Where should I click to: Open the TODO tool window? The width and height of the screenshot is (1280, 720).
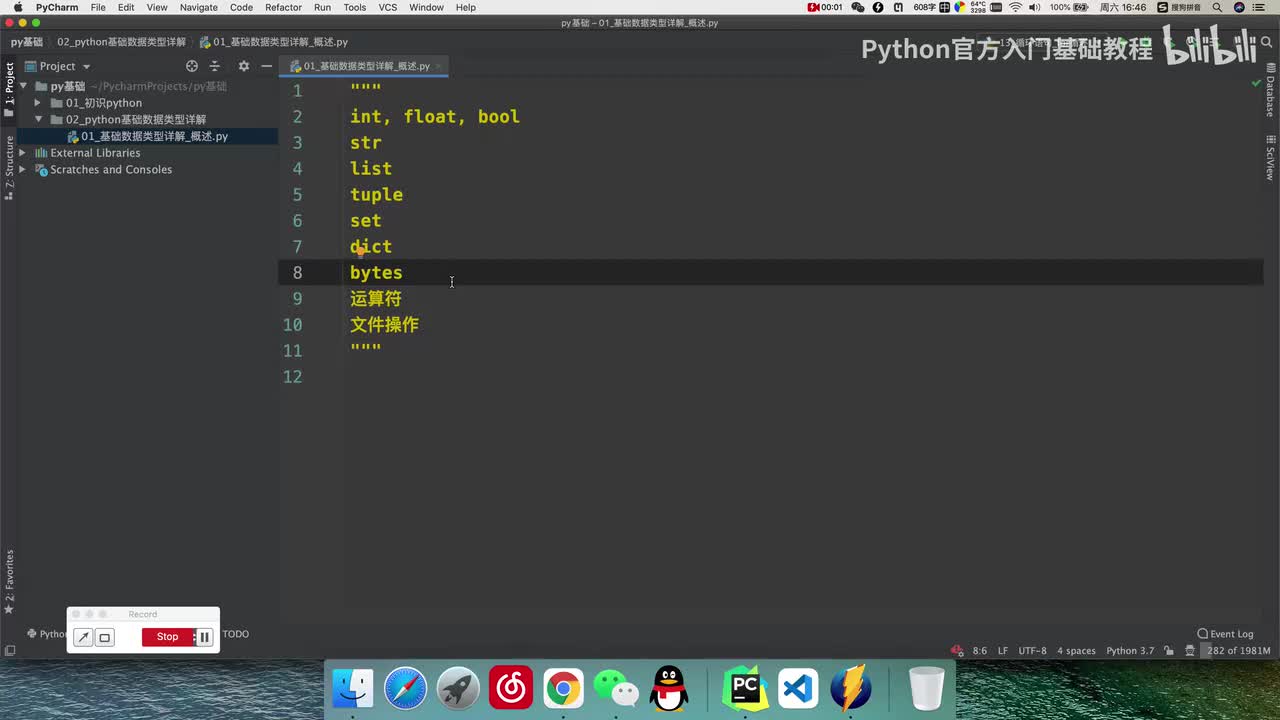tap(235, 634)
